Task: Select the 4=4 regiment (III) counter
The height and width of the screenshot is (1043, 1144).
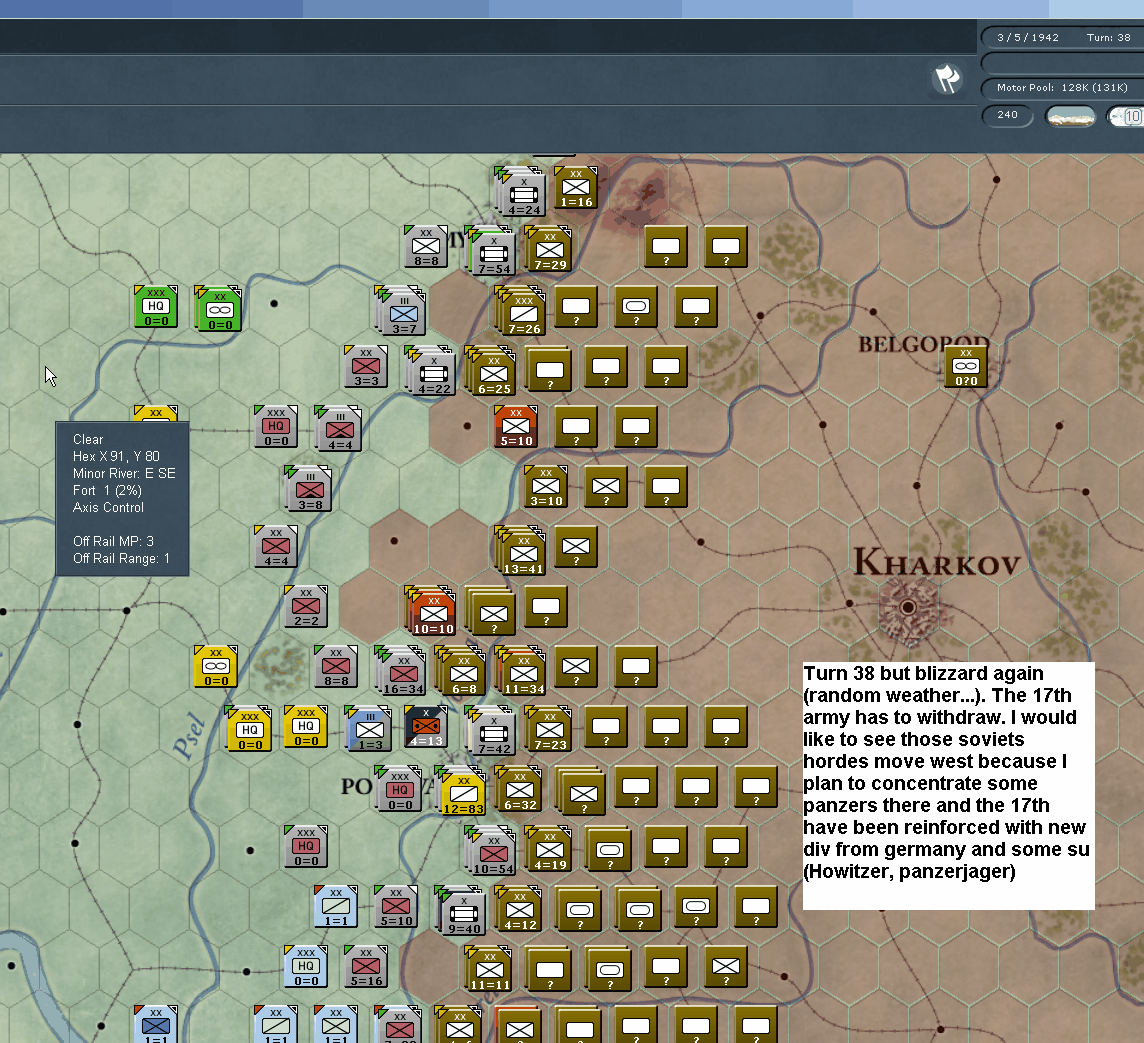Action: tap(338, 428)
